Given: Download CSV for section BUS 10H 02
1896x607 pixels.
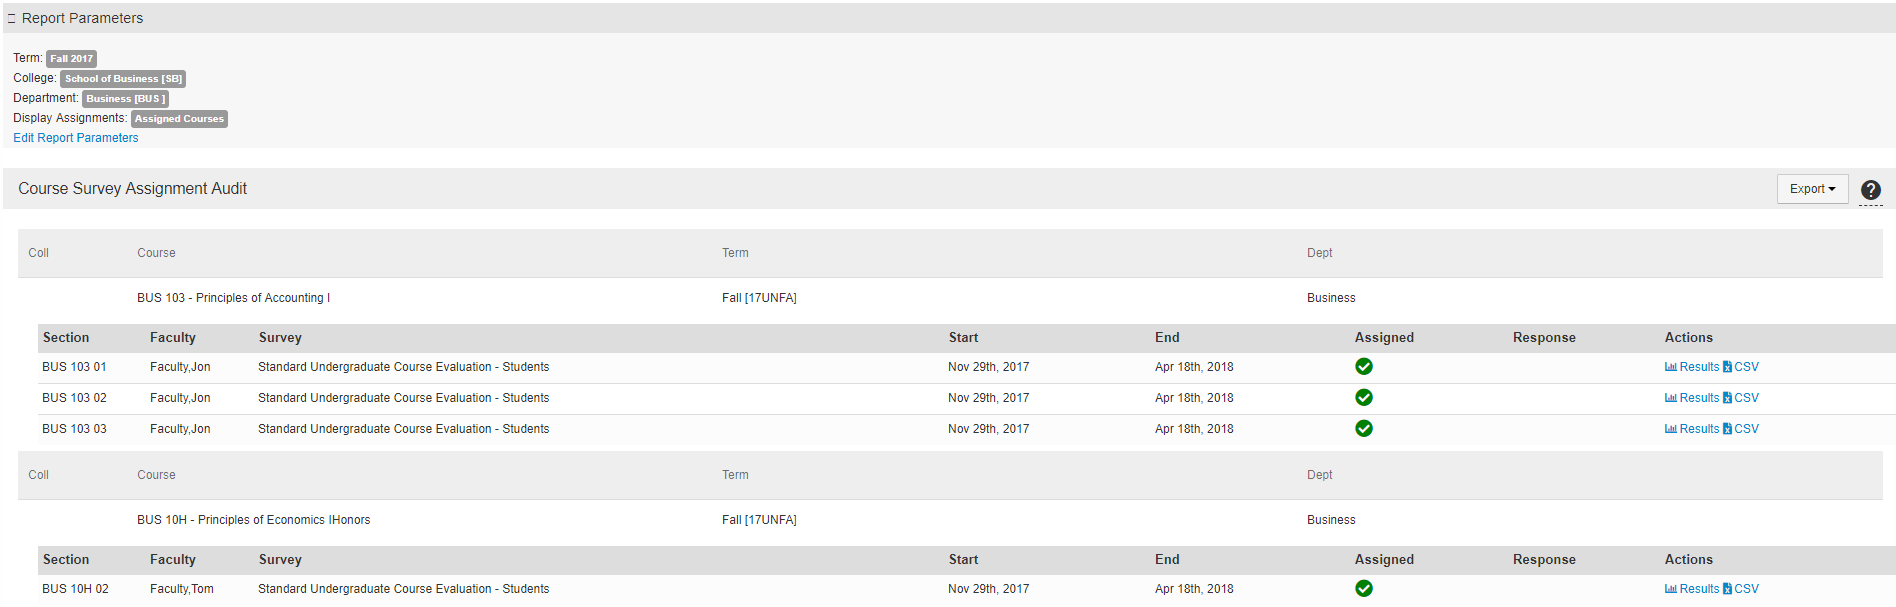Looking at the screenshot, I should click(x=1741, y=589).
